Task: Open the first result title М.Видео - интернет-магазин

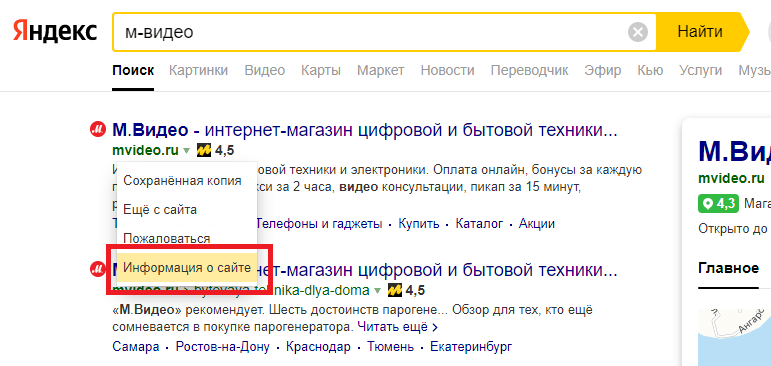Action: (x=364, y=131)
